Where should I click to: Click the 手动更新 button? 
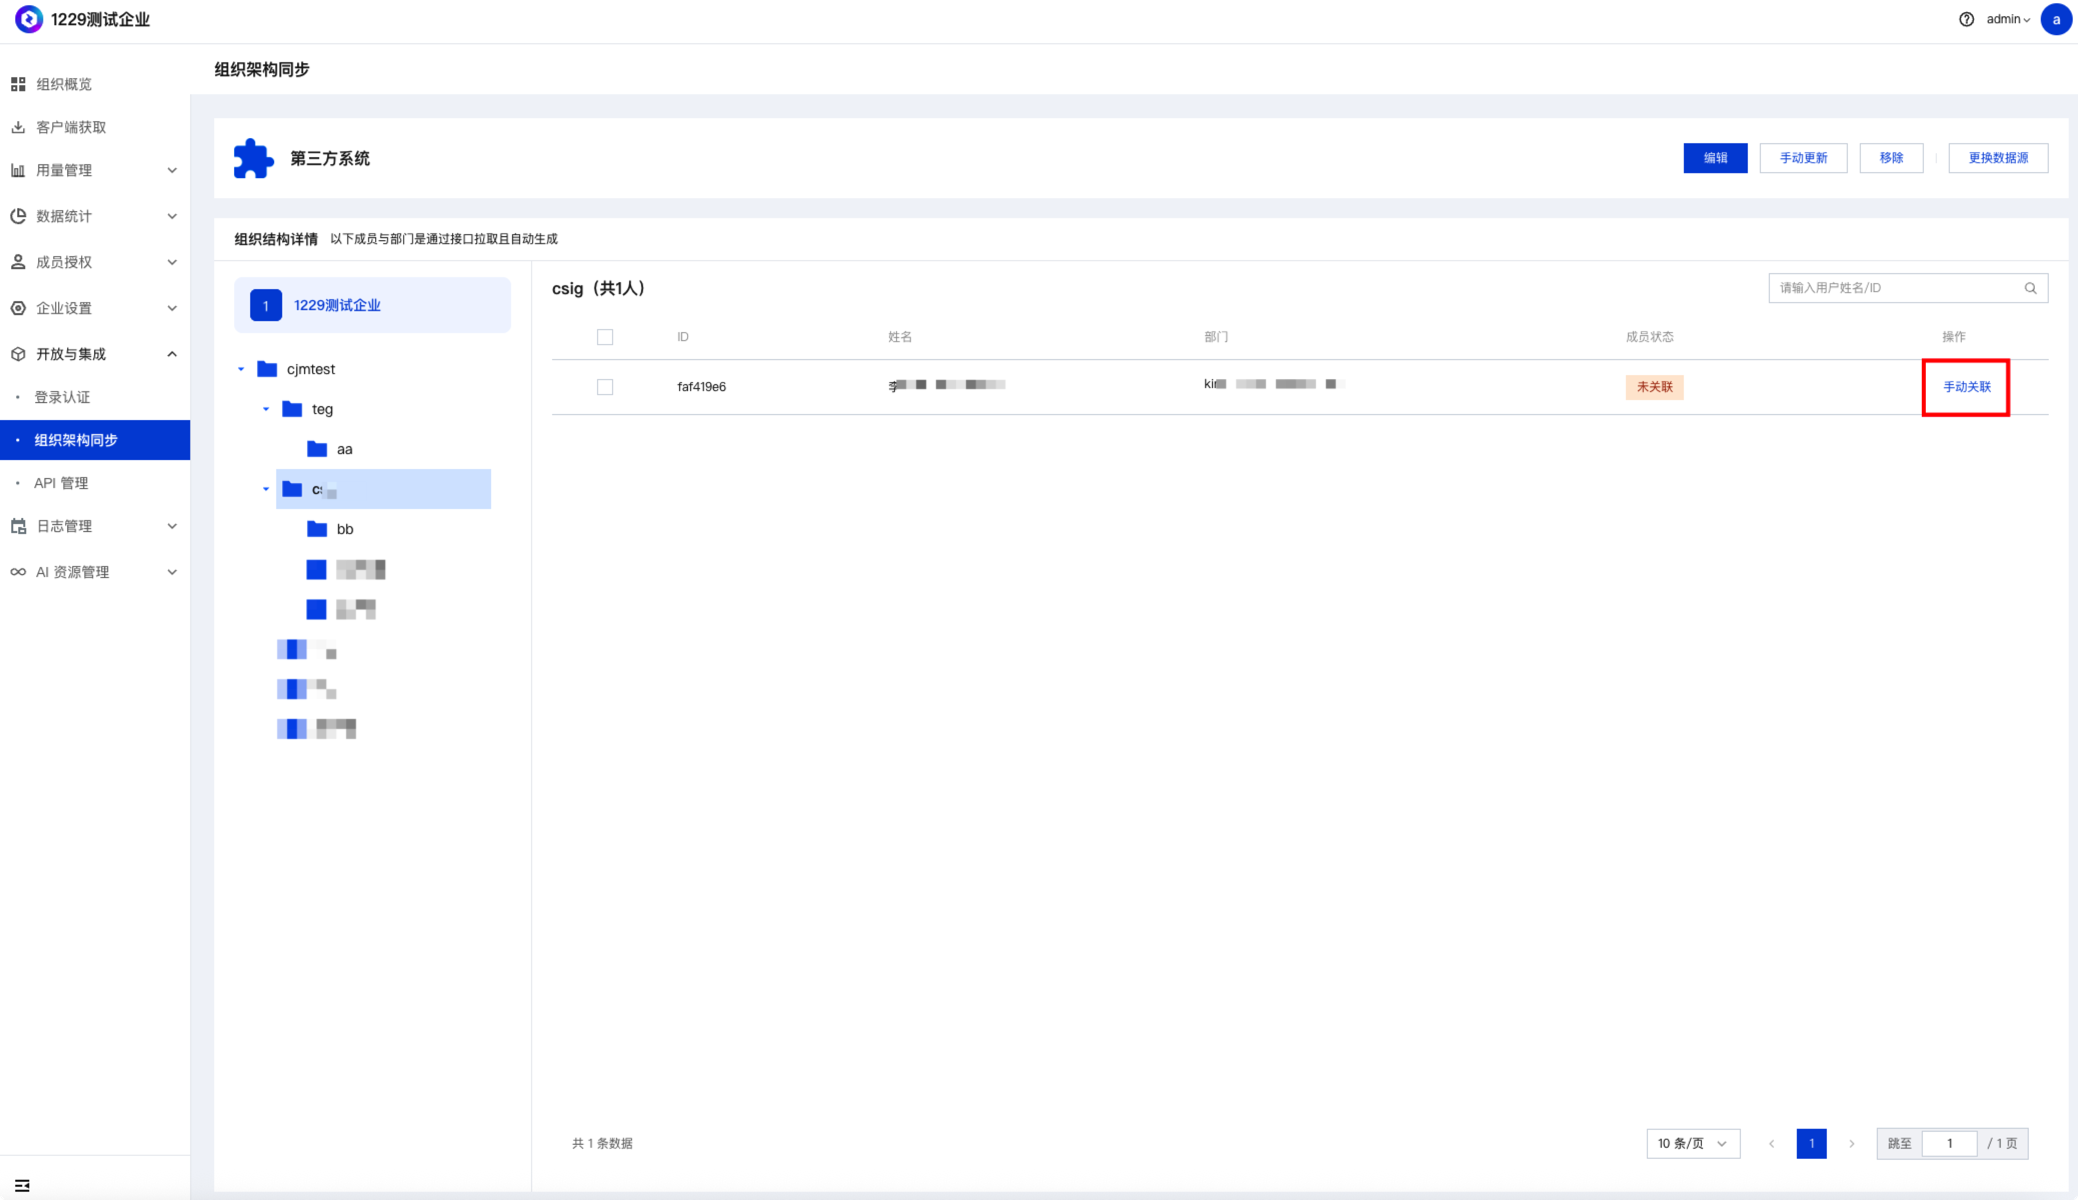tap(1803, 158)
